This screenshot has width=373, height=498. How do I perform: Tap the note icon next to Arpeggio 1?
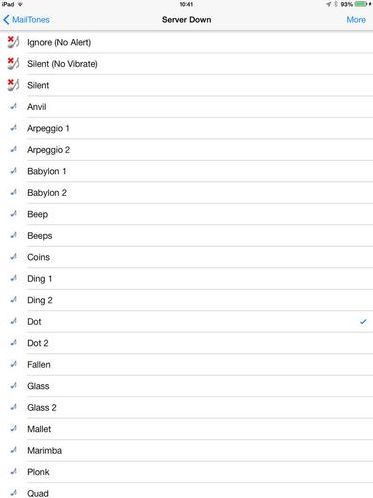[13, 128]
